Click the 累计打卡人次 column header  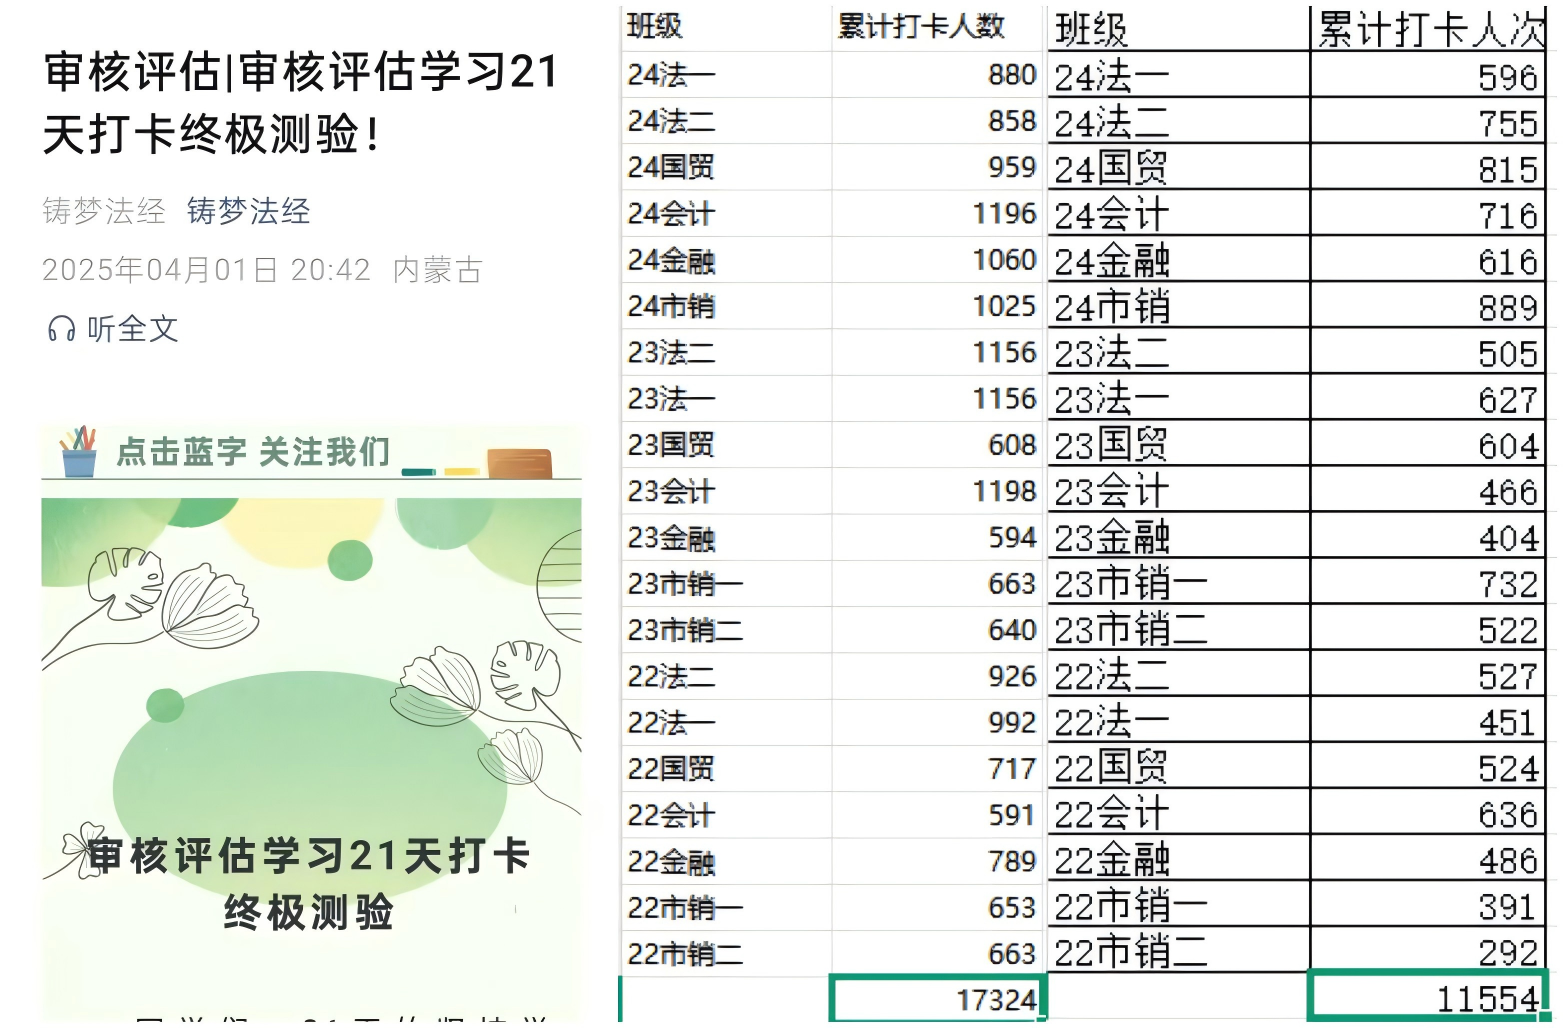coord(1430,29)
